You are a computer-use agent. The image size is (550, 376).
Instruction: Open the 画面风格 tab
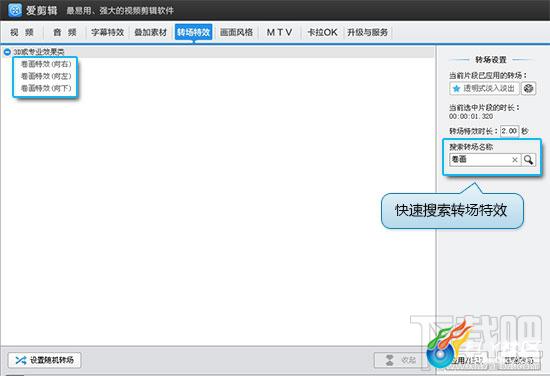coord(236,32)
